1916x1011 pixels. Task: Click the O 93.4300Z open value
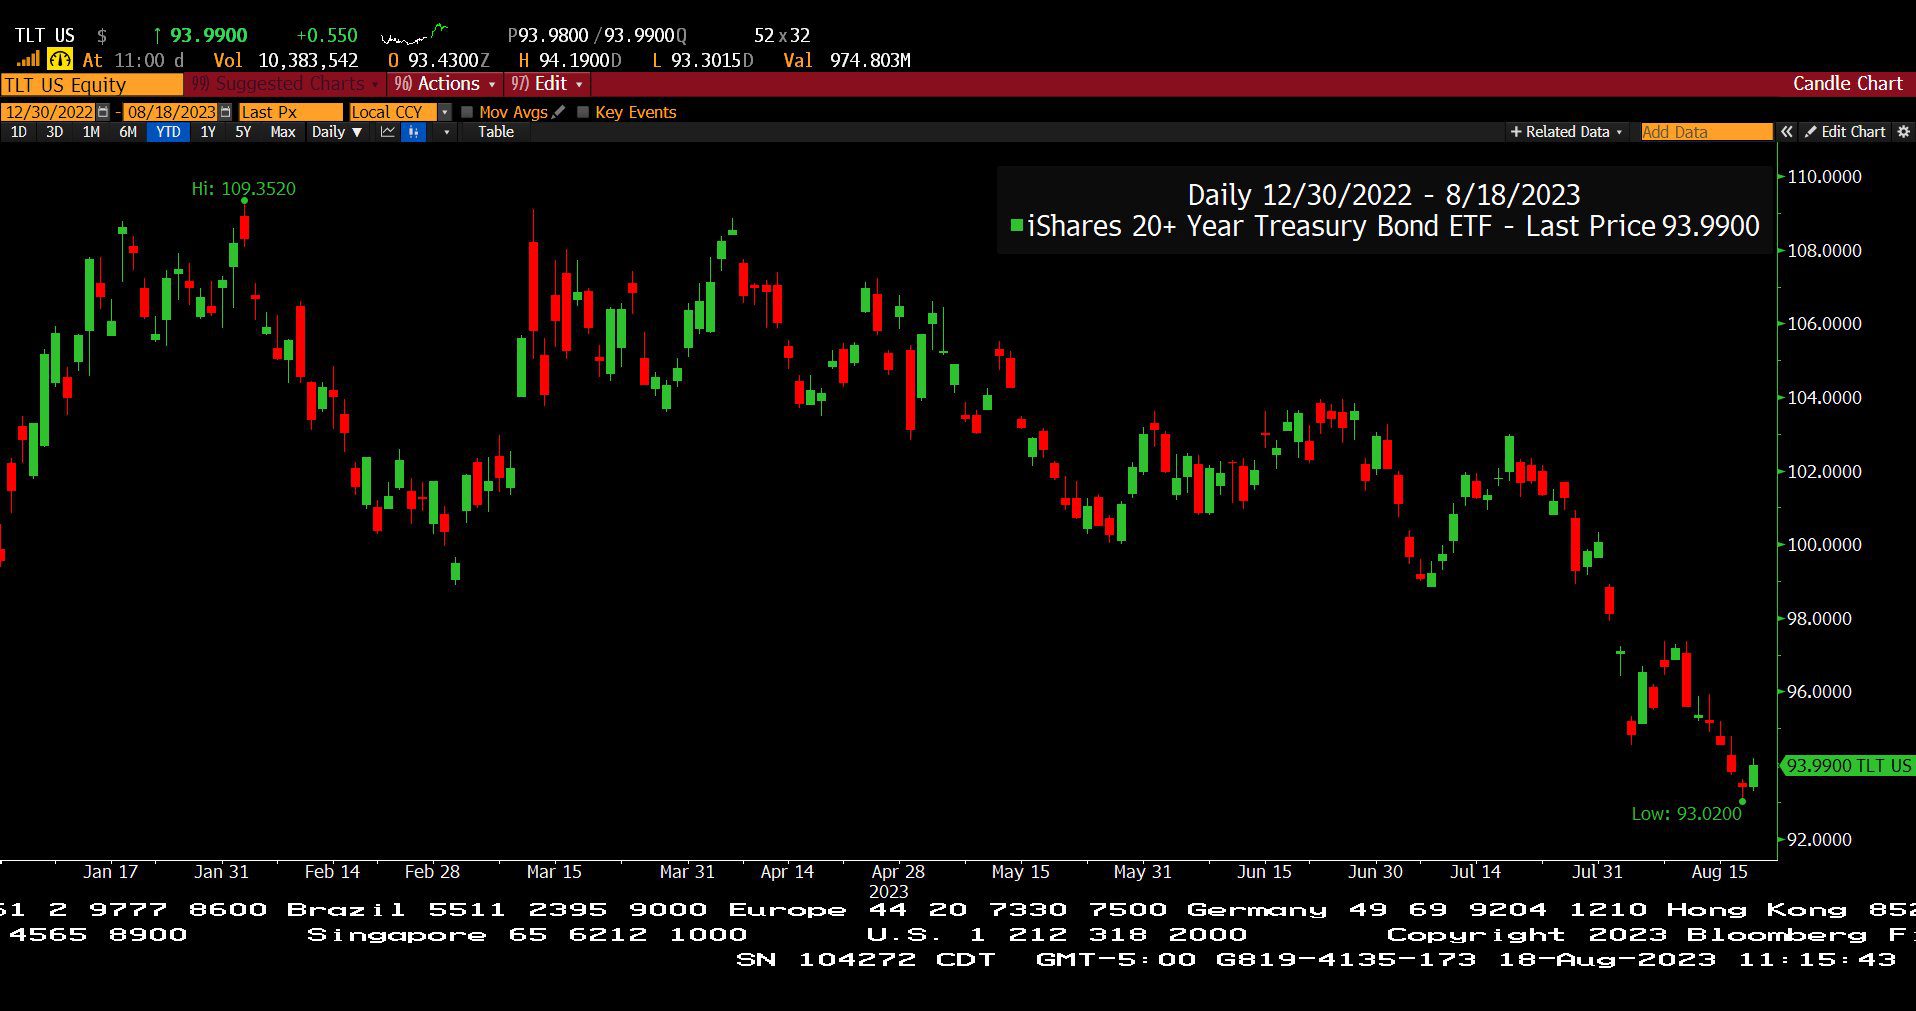[438, 60]
